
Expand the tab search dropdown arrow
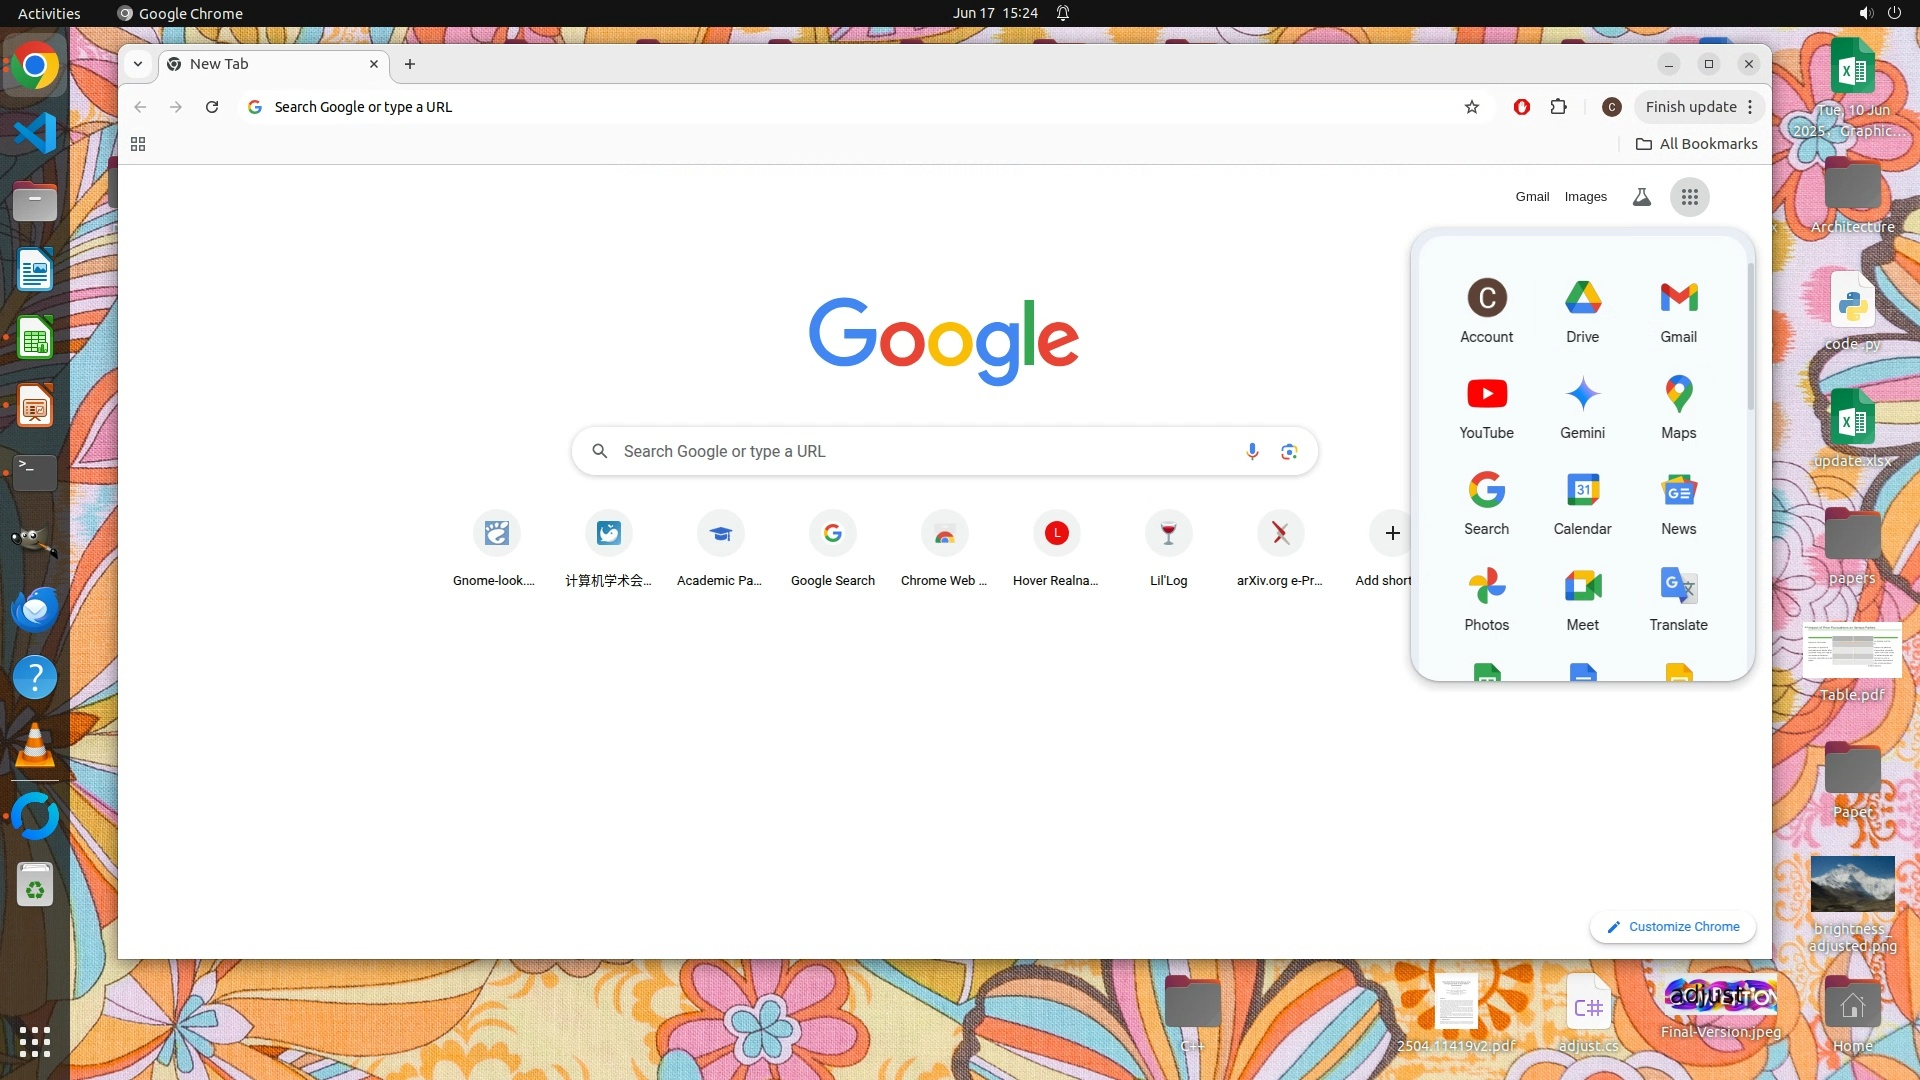click(x=138, y=64)
